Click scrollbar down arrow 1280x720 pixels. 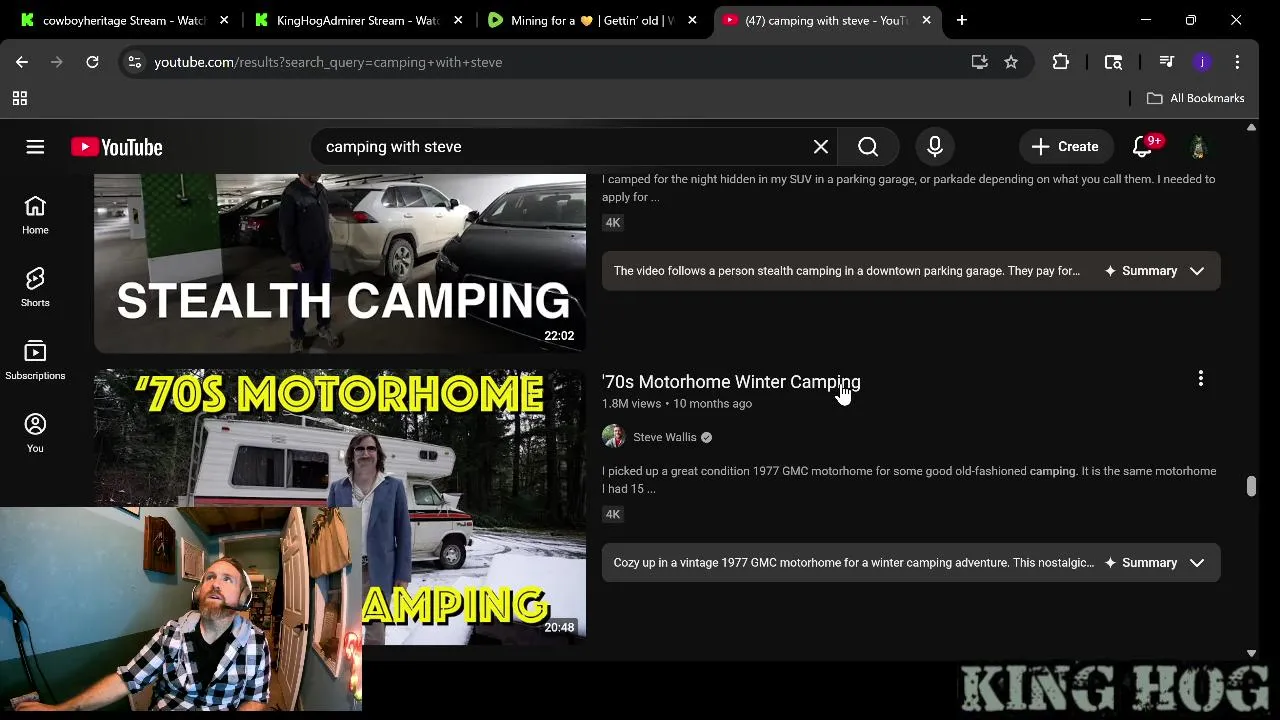click(1251, 653)
